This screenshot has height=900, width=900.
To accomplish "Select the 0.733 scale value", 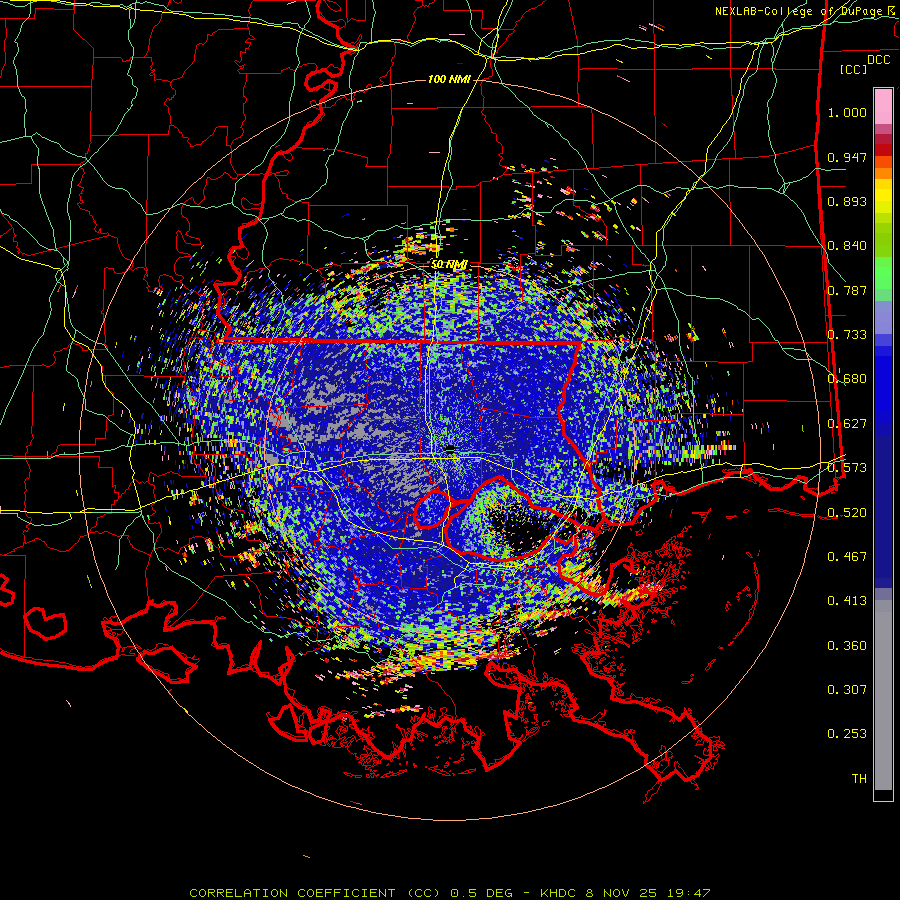I will tap(847, 335).
